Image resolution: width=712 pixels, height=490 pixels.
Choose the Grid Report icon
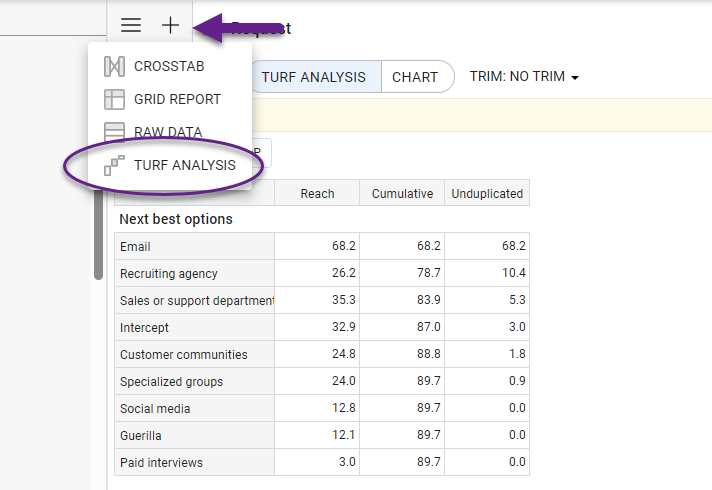pyautogui.click(x=115, y=100)
